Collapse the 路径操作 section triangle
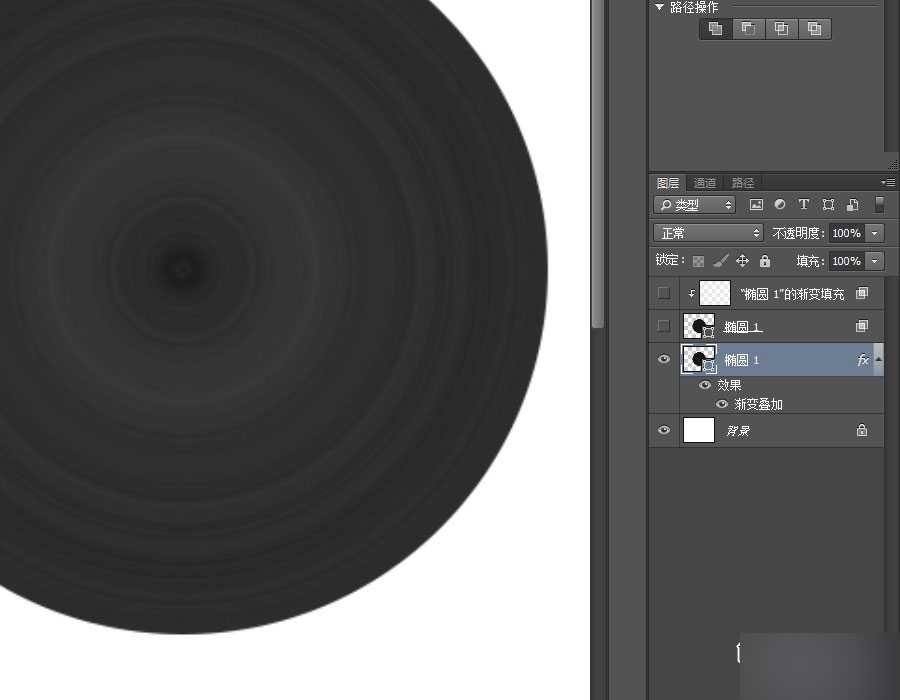 [x=660, y=7]
